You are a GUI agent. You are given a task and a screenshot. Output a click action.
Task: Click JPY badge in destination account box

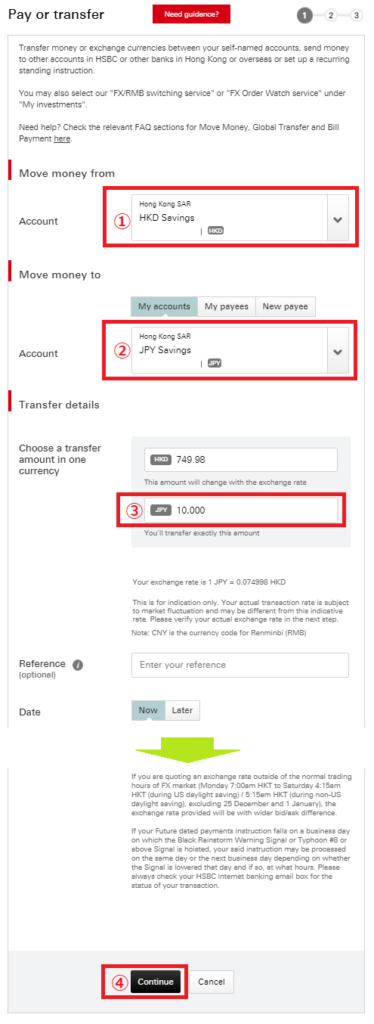[214, 362]
